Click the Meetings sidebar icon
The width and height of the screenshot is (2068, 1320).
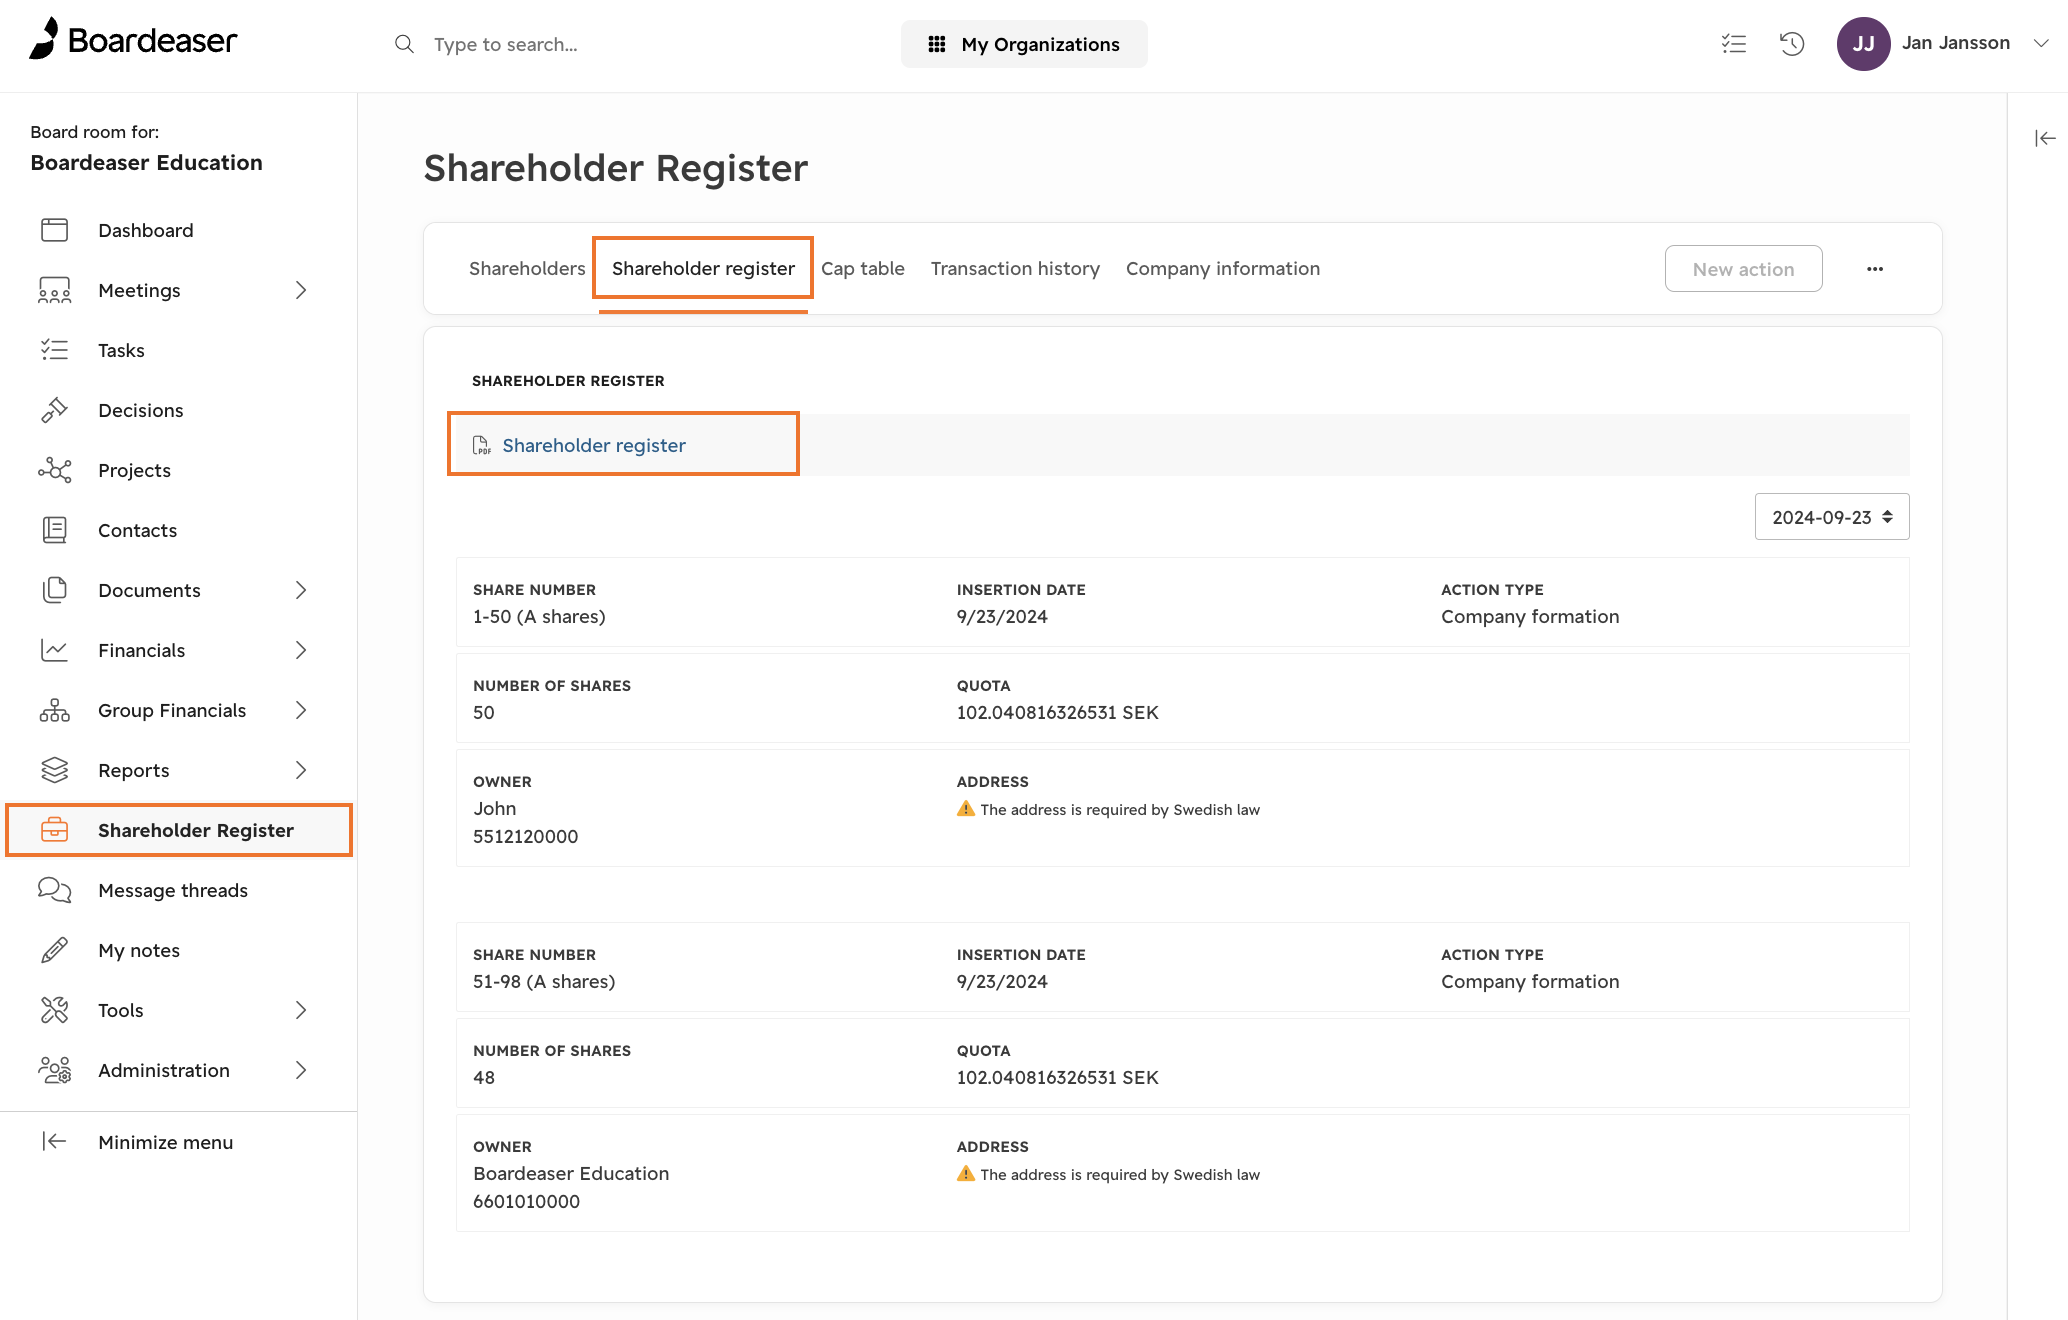[x=55, y=290]
